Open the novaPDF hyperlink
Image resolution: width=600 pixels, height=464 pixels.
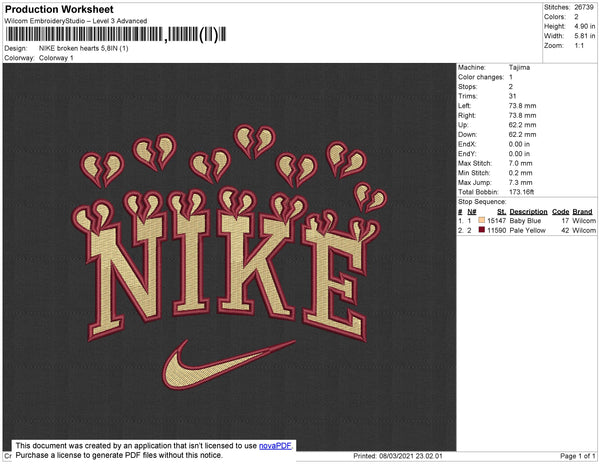(x=275, y=446)
